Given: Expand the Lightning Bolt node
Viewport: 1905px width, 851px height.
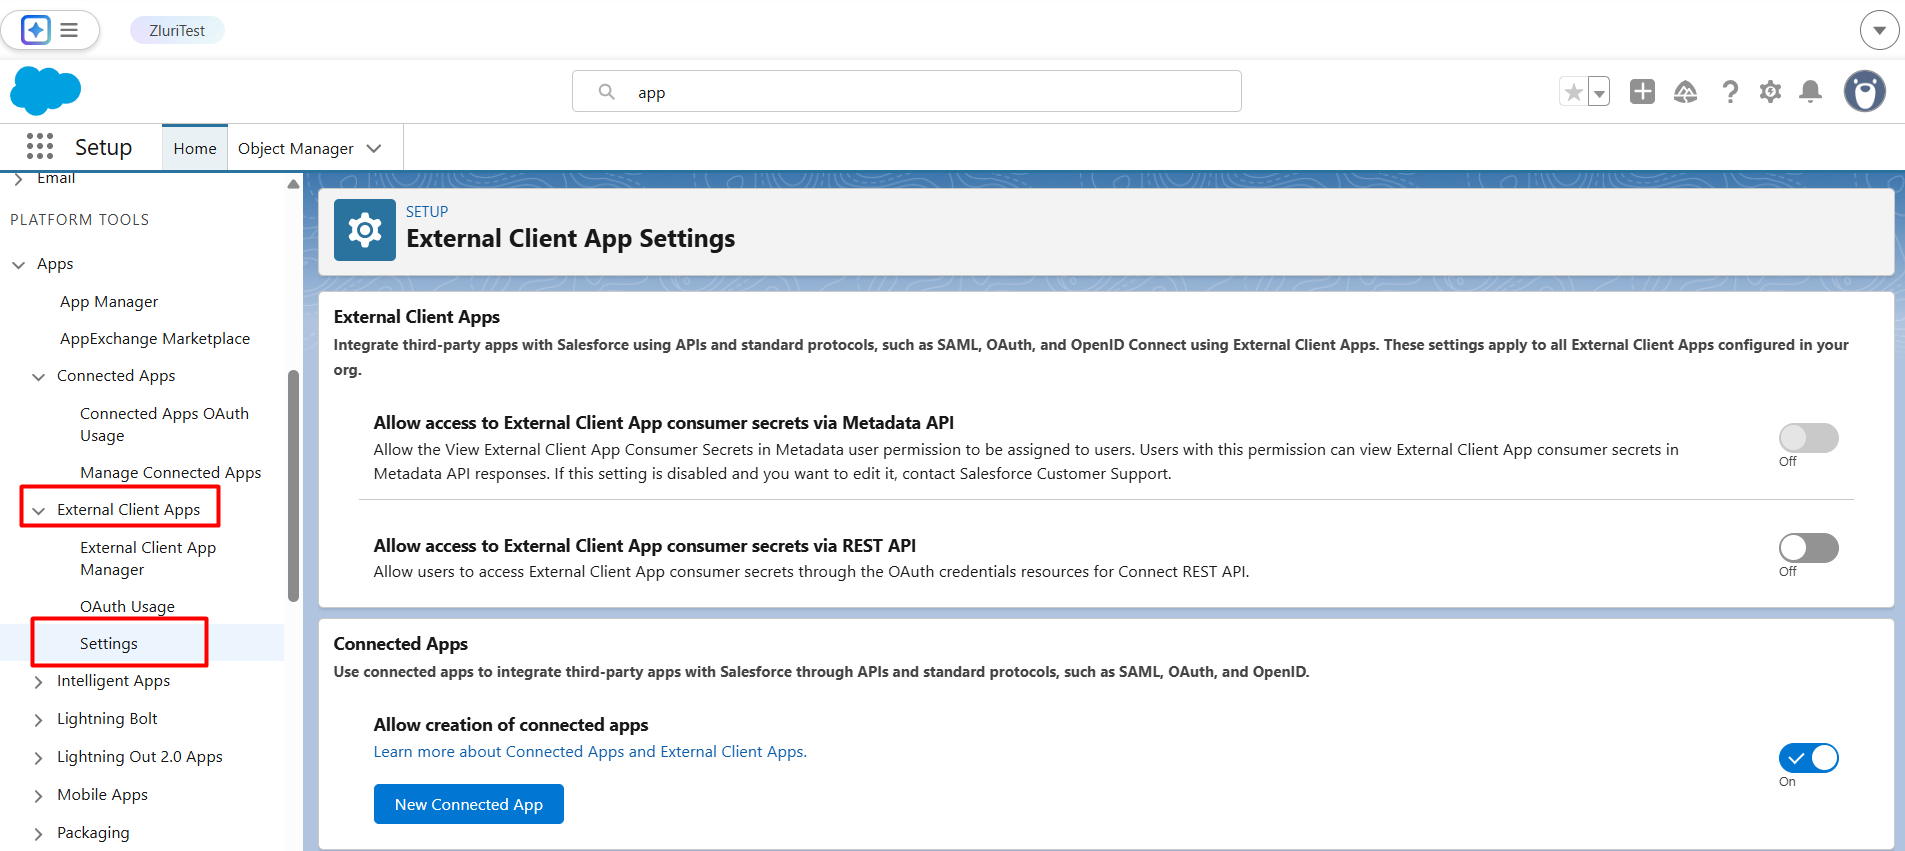Looking at the screenshot, I should pos(38,719).
